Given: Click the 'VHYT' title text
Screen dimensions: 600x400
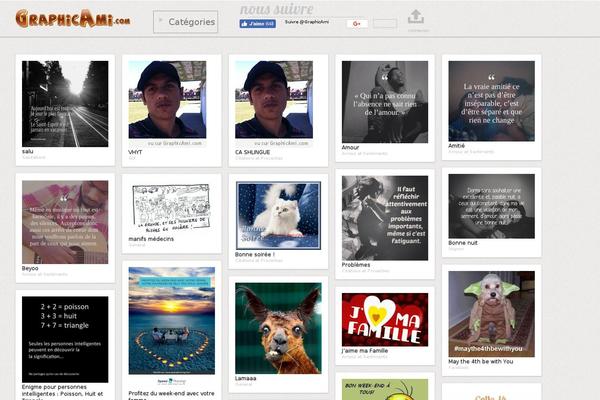Looking at the screenshot, I should coord(135,152).
